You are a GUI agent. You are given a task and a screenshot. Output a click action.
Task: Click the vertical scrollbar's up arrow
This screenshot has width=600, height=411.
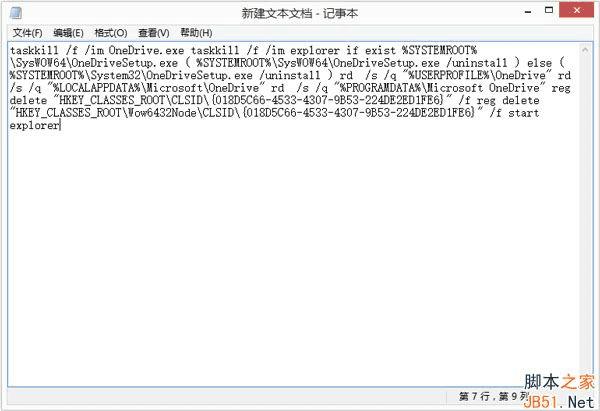click(585, 50)
